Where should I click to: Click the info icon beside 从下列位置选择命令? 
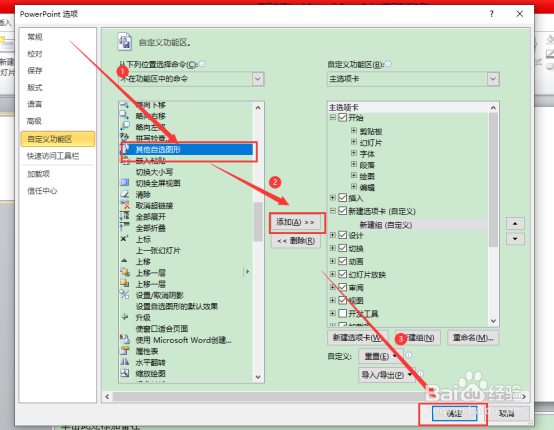pyautogui.click(x=202, y=64)
